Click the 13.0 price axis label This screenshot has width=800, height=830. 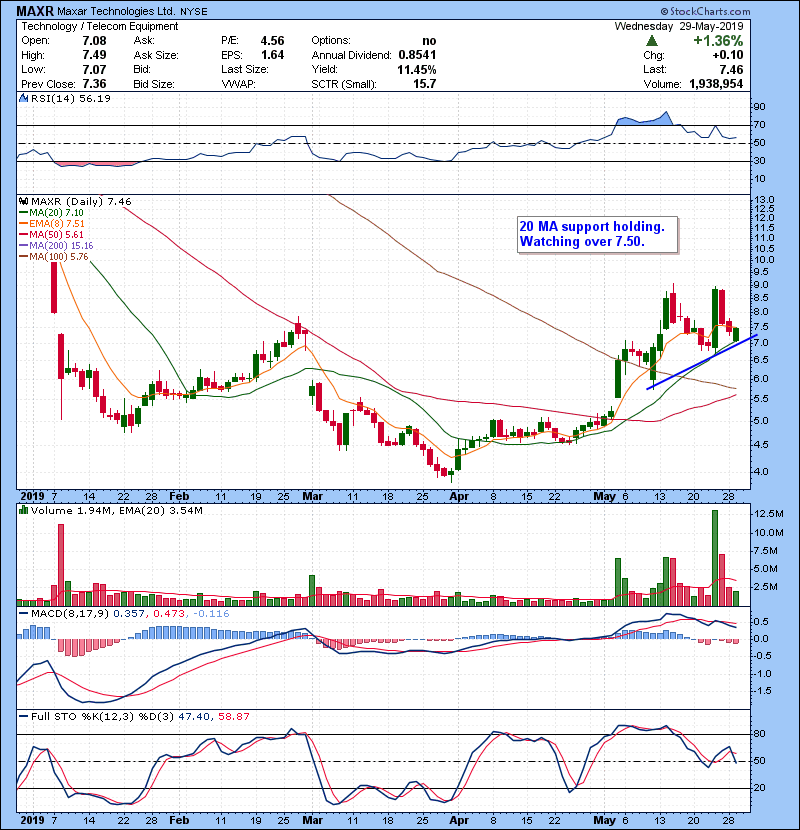763,200
